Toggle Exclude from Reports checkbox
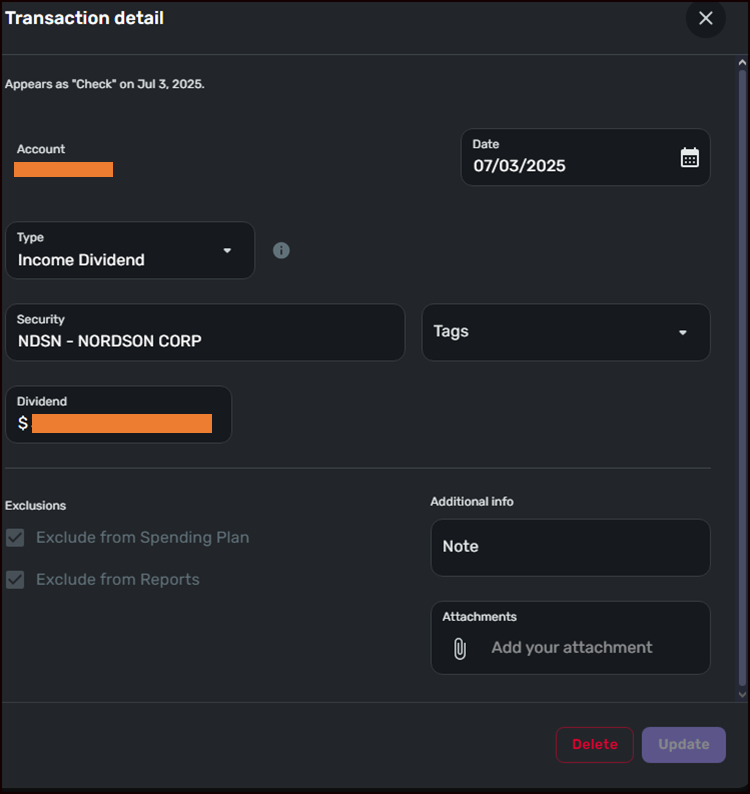The height and width of the screenshot is (794, 750). coord(15,580)
